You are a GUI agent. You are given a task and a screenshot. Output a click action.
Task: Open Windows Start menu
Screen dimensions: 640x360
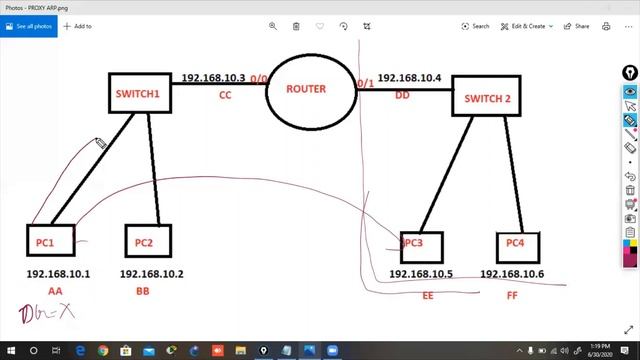(x=11, y=351)
